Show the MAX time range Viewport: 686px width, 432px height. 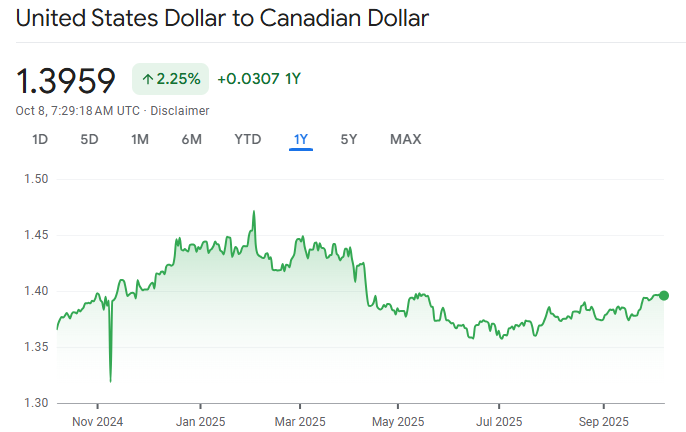coord(405,139)
